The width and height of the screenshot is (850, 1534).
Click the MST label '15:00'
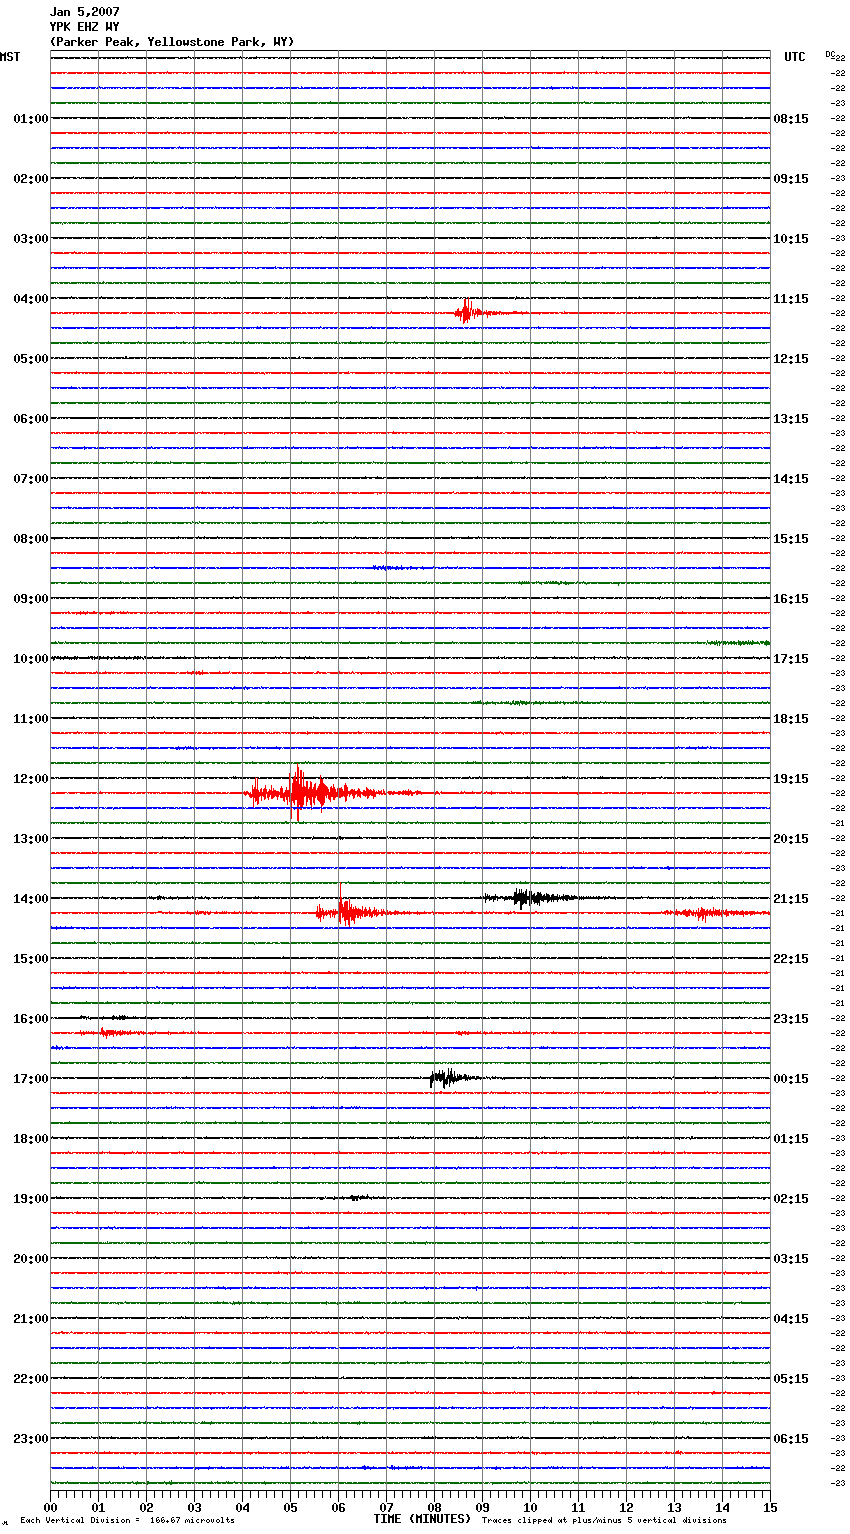click(31, 959)
